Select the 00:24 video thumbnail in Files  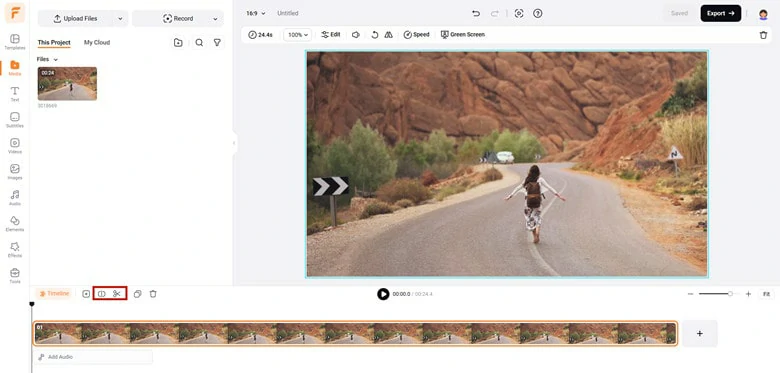tap(67, 84)
